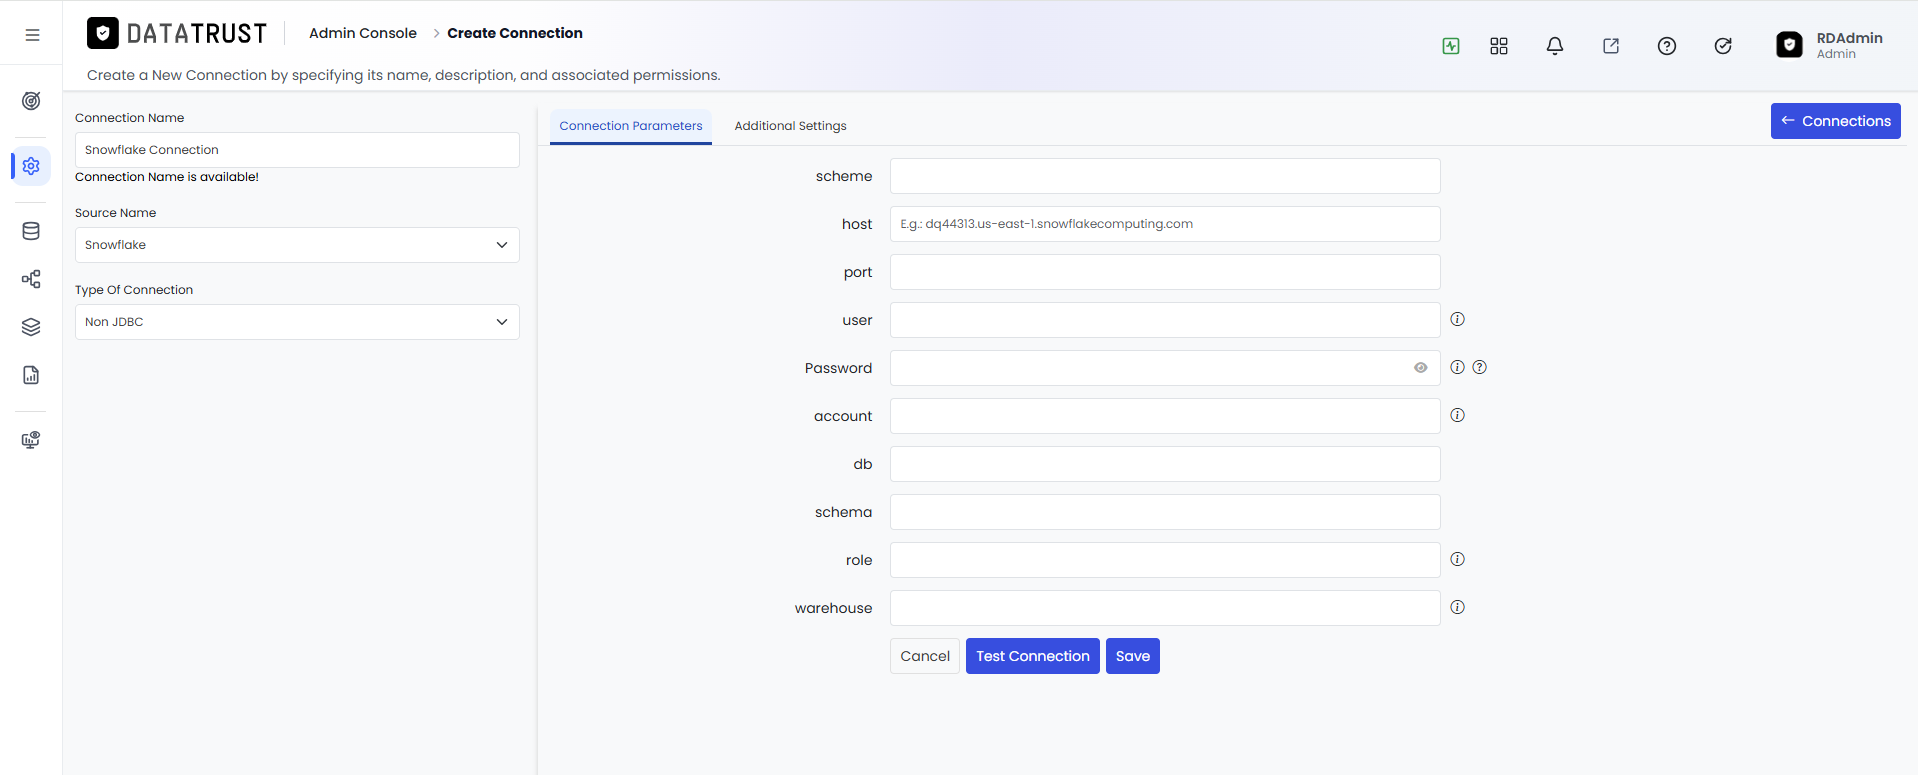Click the DataTrust shield logo
The image size is (1918, 775).
pos(102,33)
